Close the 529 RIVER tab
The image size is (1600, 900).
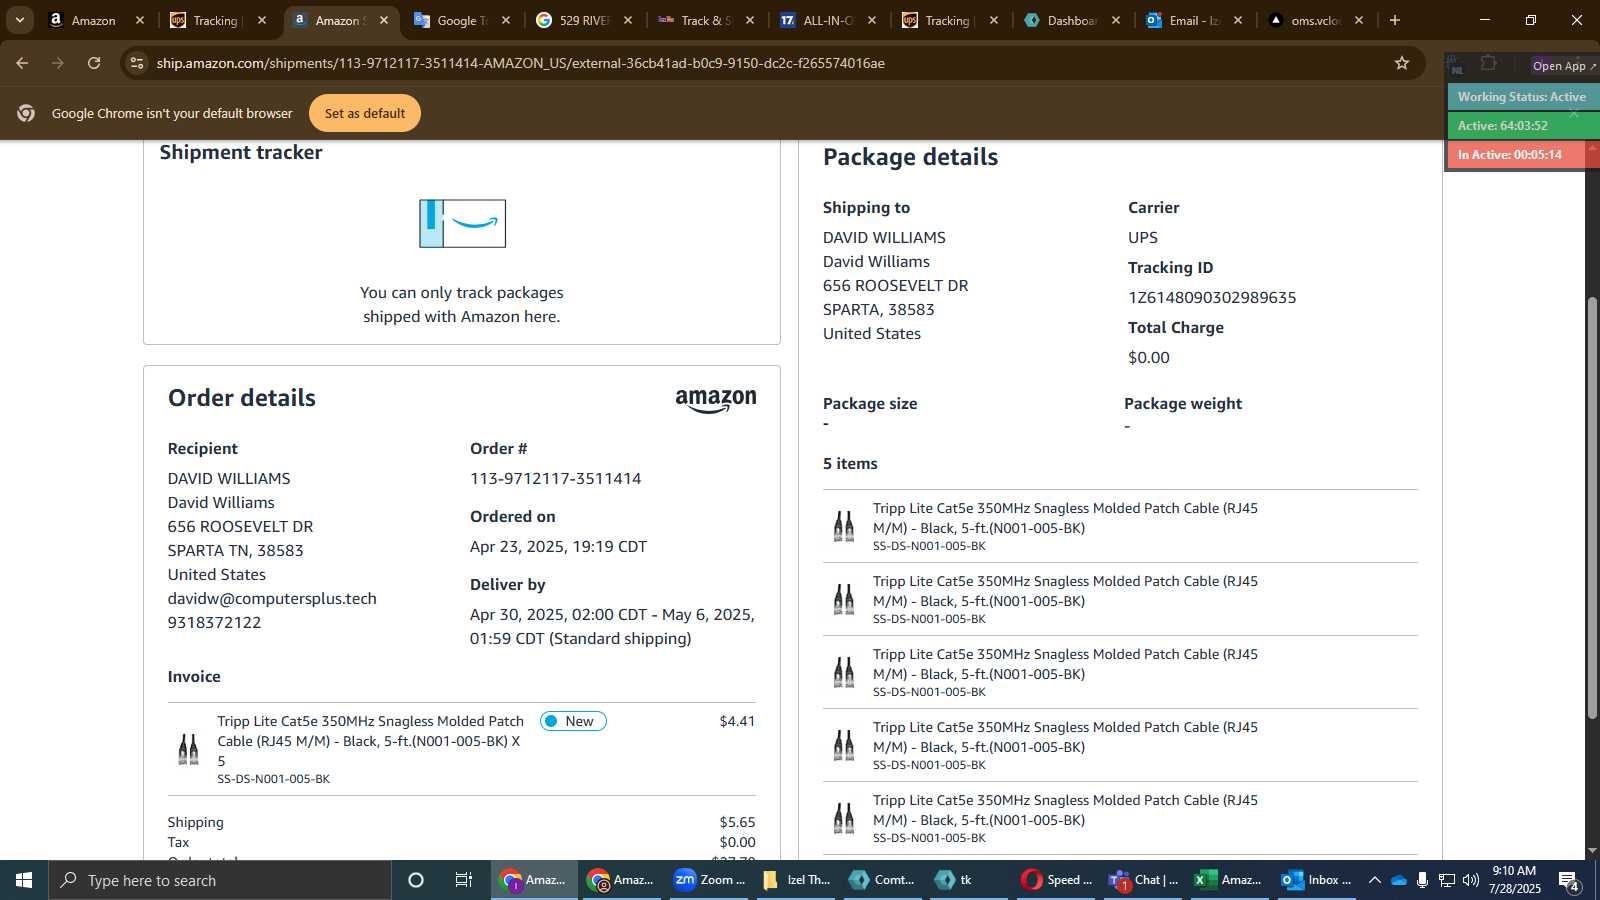(x=628, y=20)
